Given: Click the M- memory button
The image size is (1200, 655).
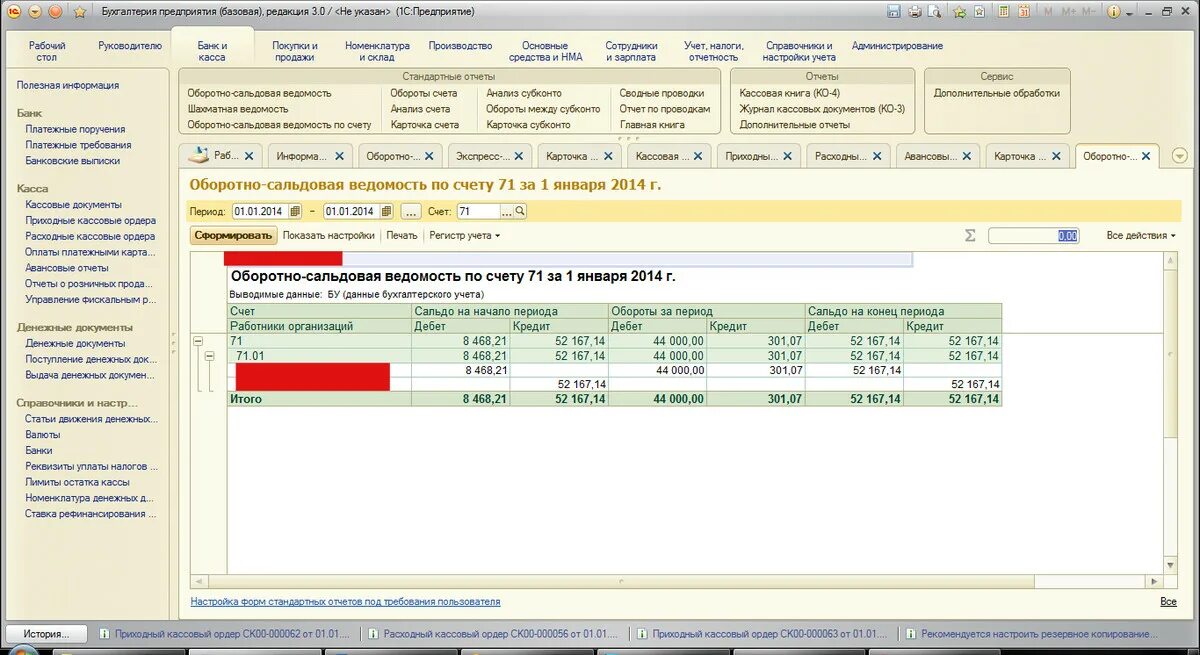Looking at the screenshot, I should pyautogui.click(x=1088, y=12).
